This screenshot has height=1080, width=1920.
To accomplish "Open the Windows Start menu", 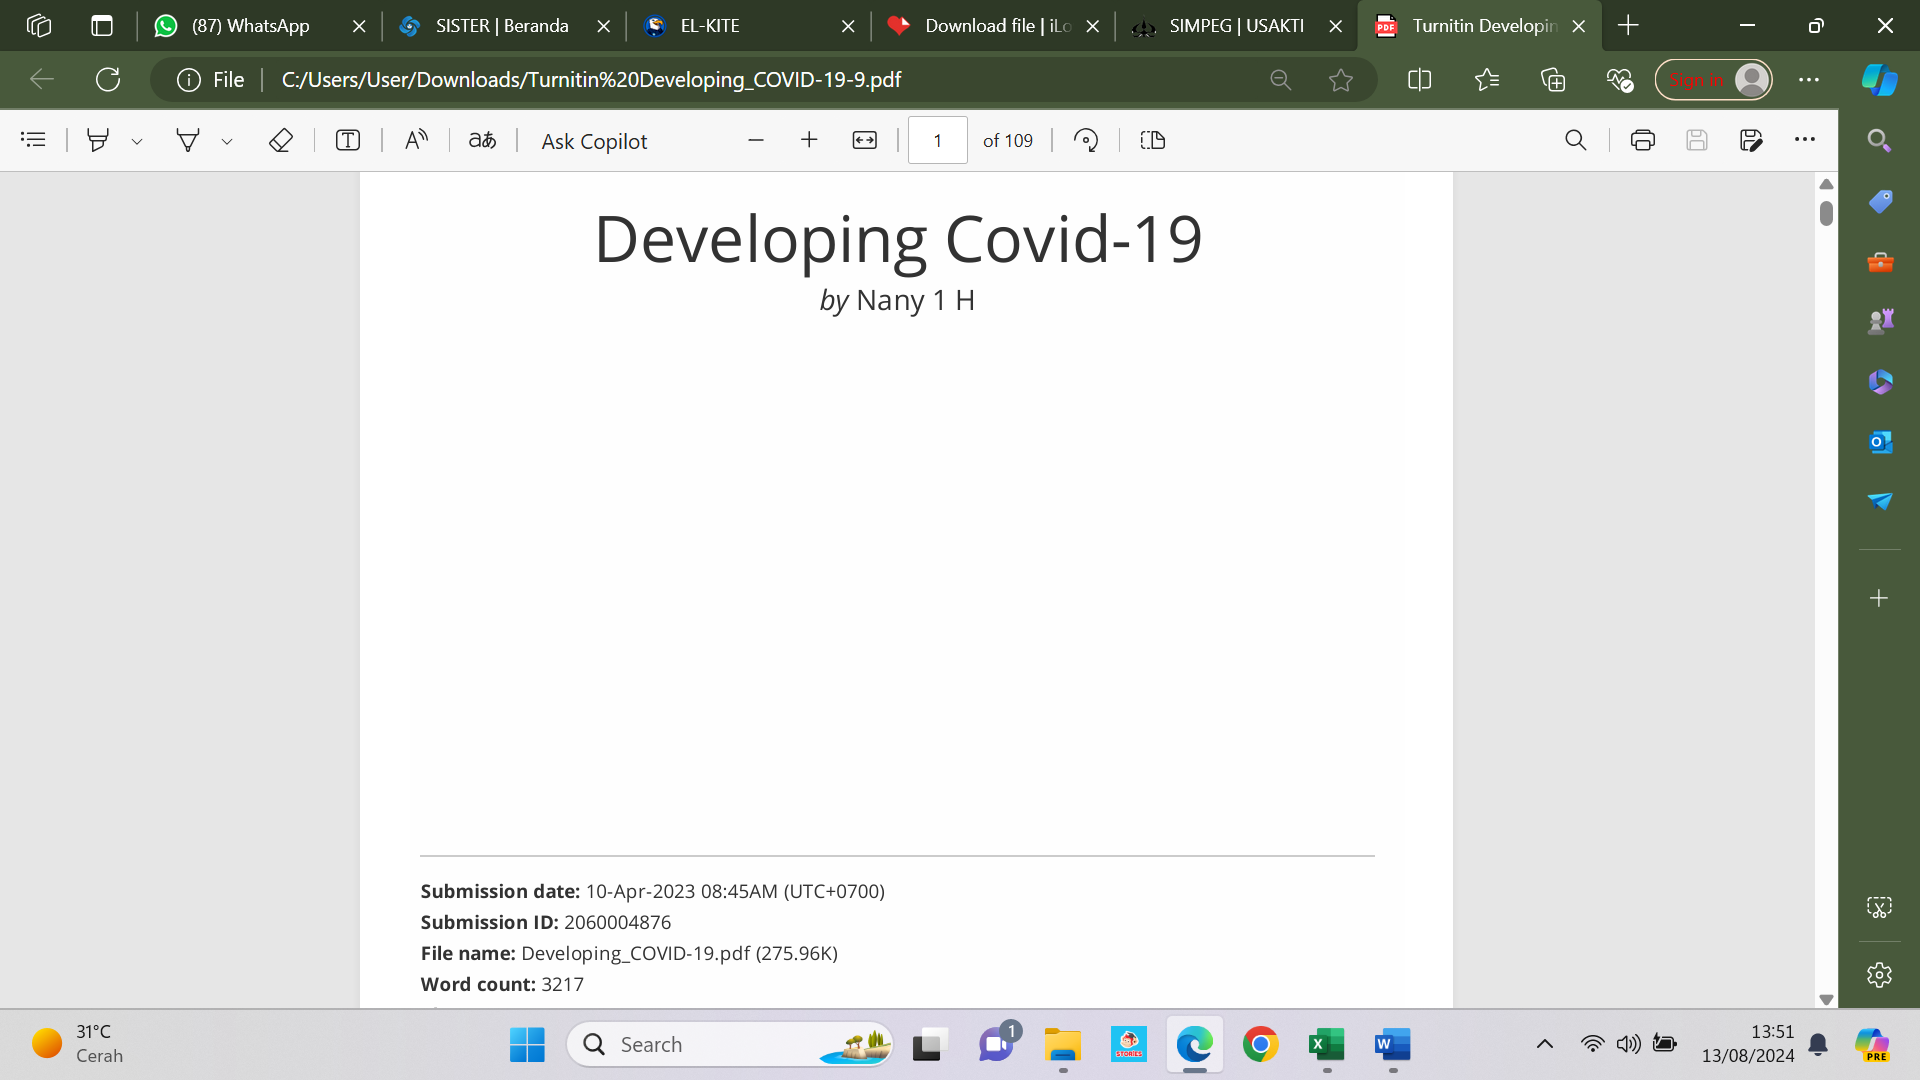I will coord(527,1045).
